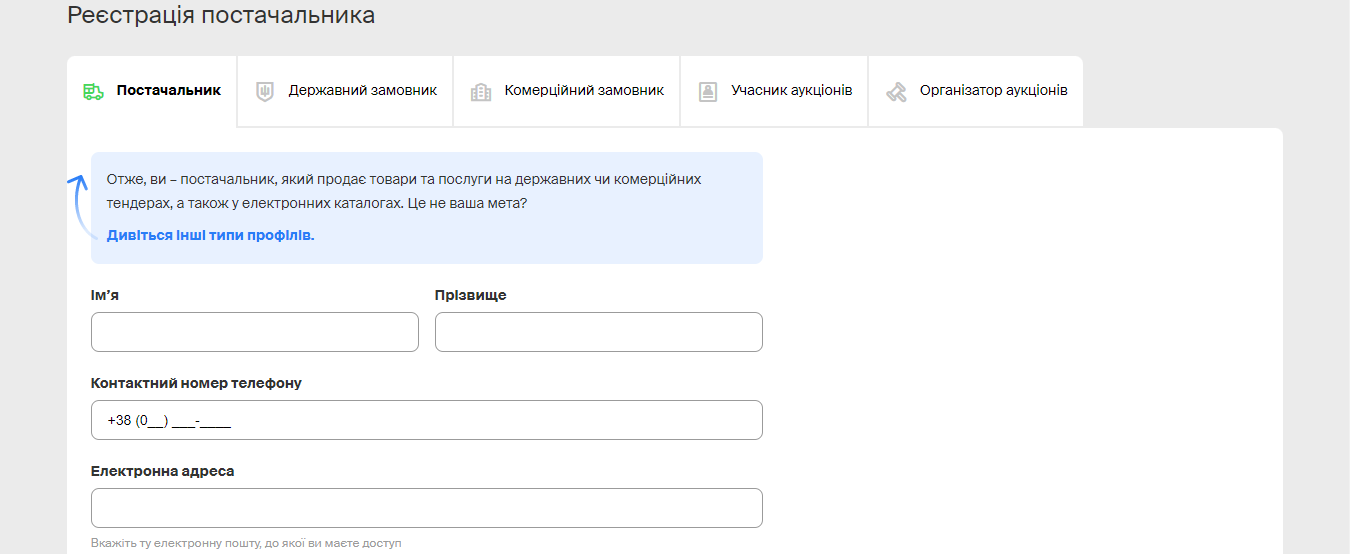Click the building icon for Комерційний замовник
This screenshot has width=1350, height=554.
pyautogui.click(x=481, y=91)
